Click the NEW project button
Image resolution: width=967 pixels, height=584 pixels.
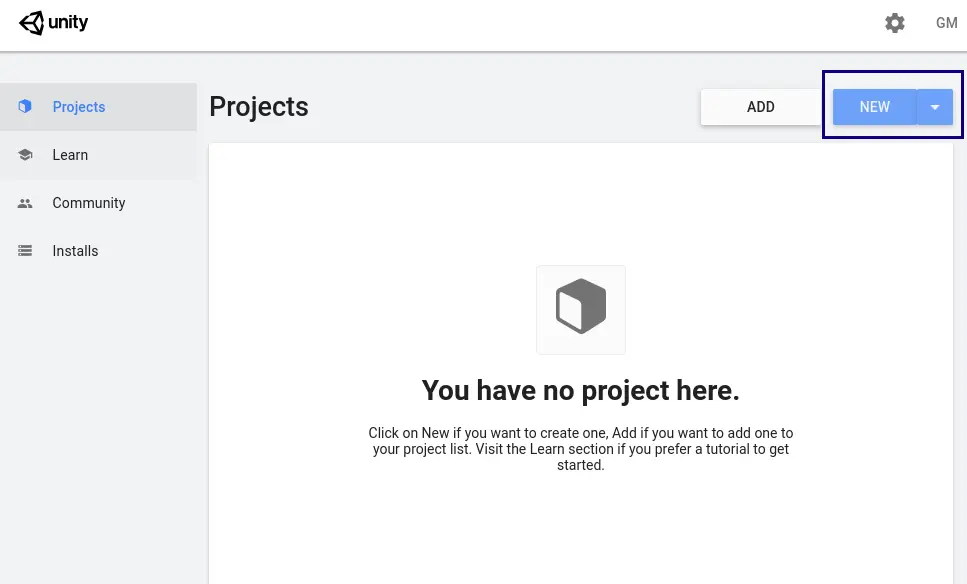click(874, 107)
